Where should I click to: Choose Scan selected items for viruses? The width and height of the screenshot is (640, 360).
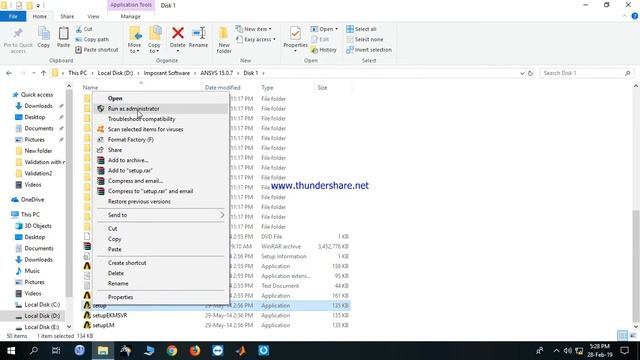[x=161, y=129]
